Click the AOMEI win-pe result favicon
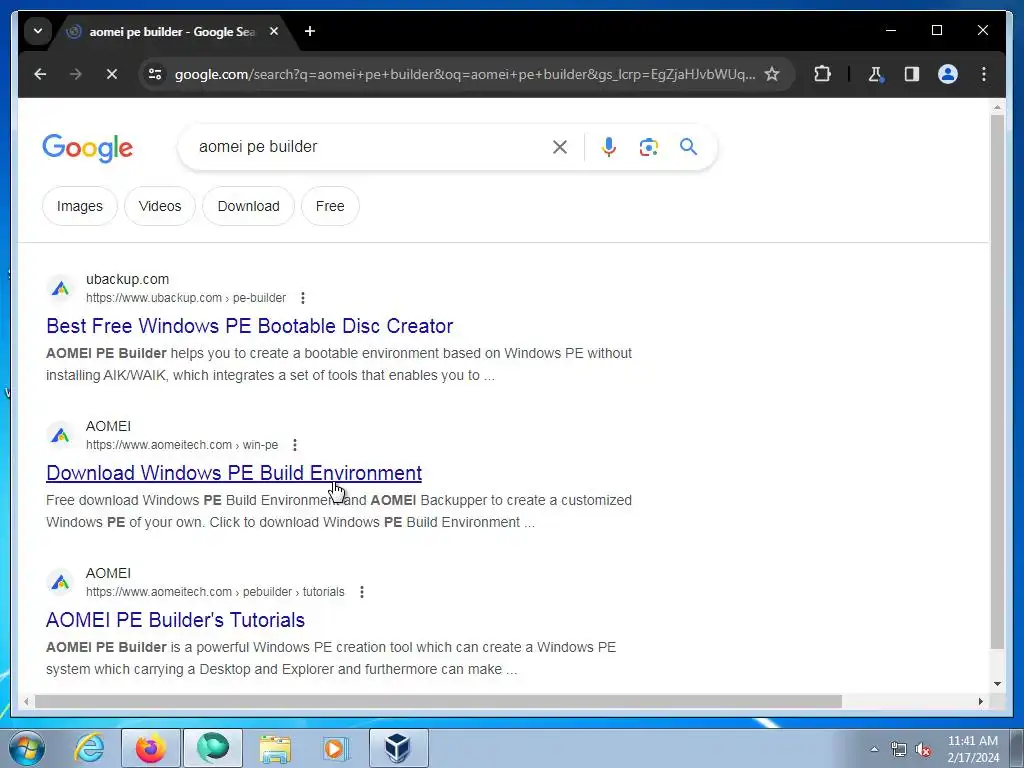This screenshot has width=1024, height=768. (60, 435)
